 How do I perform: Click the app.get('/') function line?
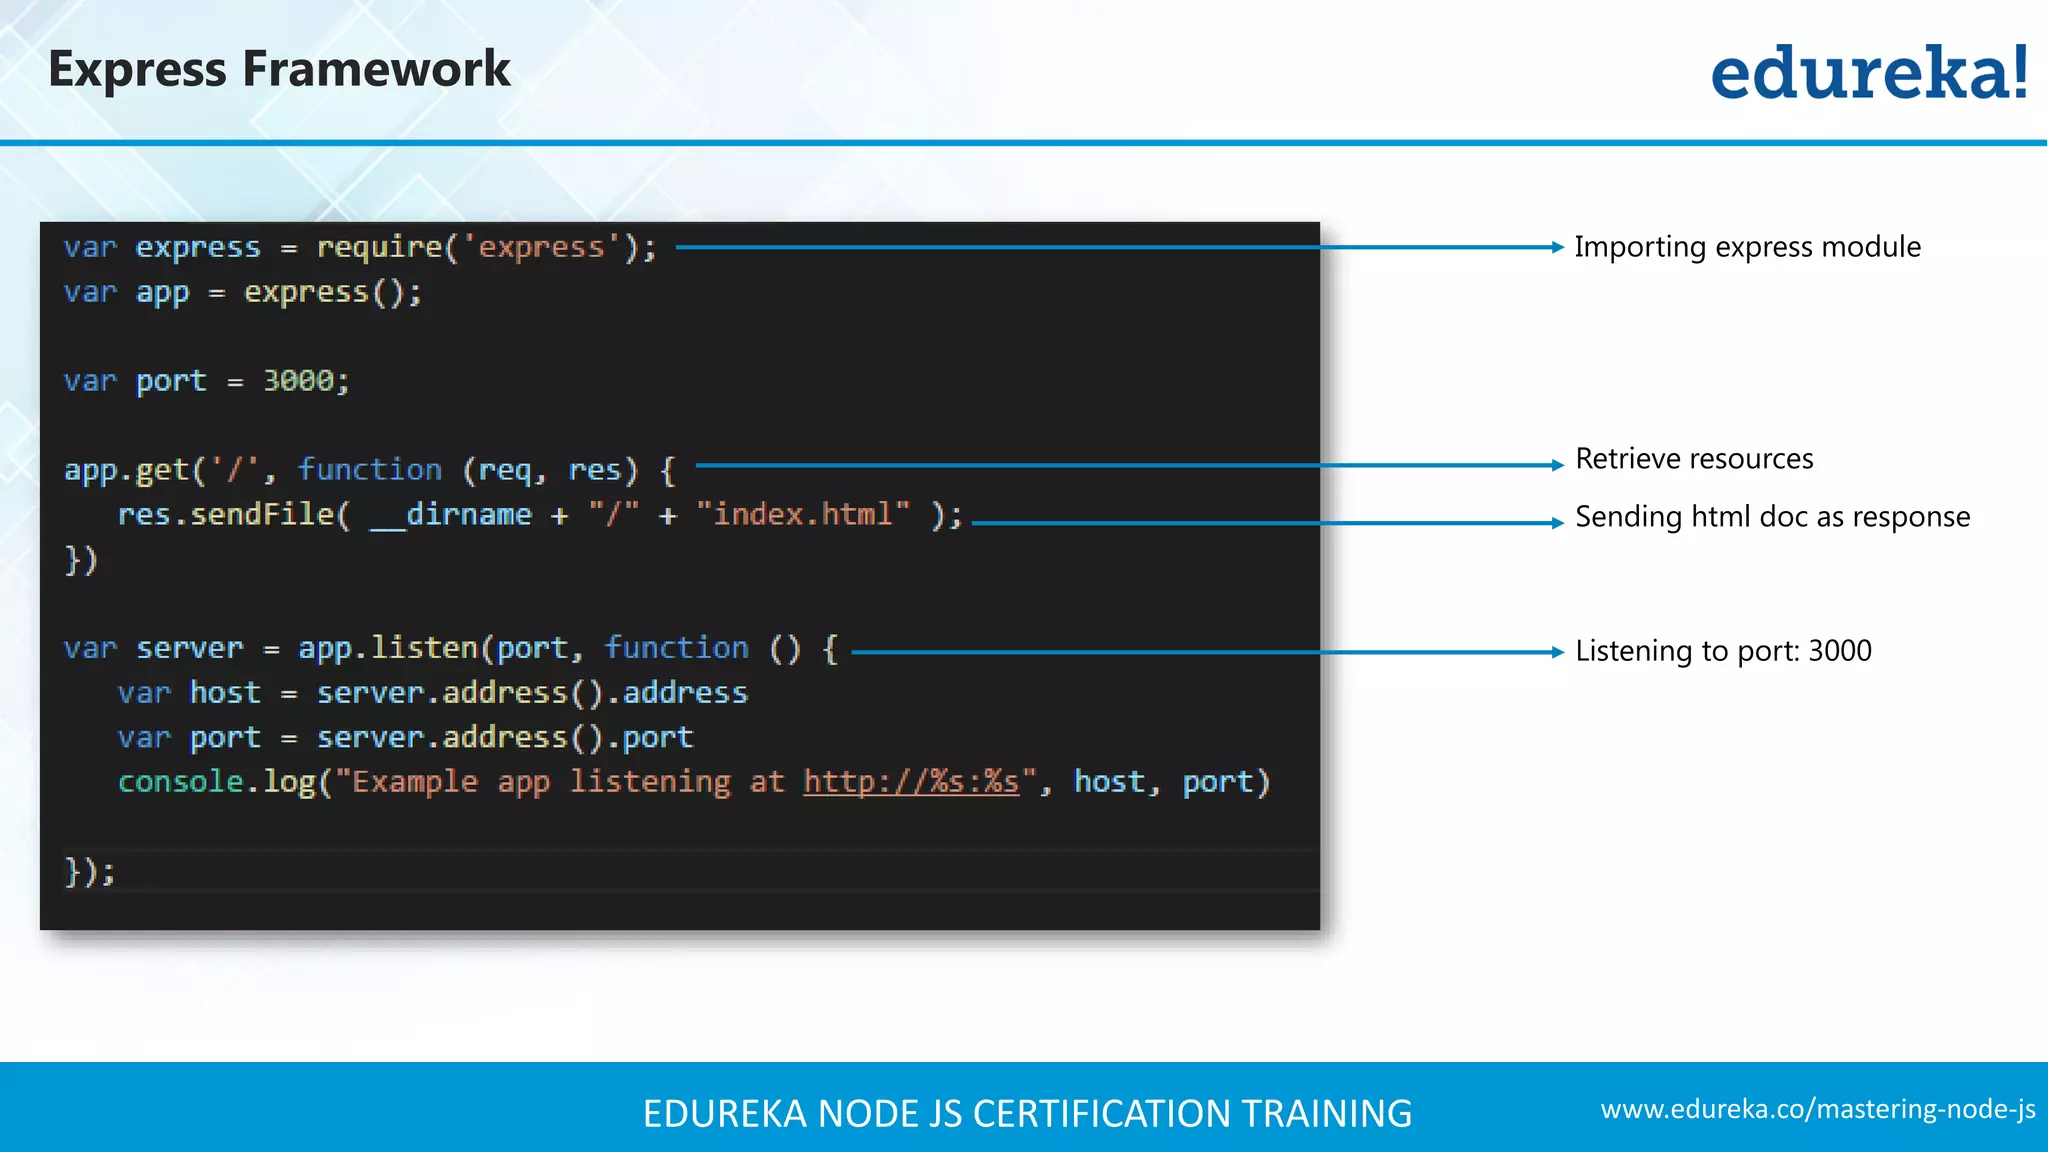[x=370, y=470]
